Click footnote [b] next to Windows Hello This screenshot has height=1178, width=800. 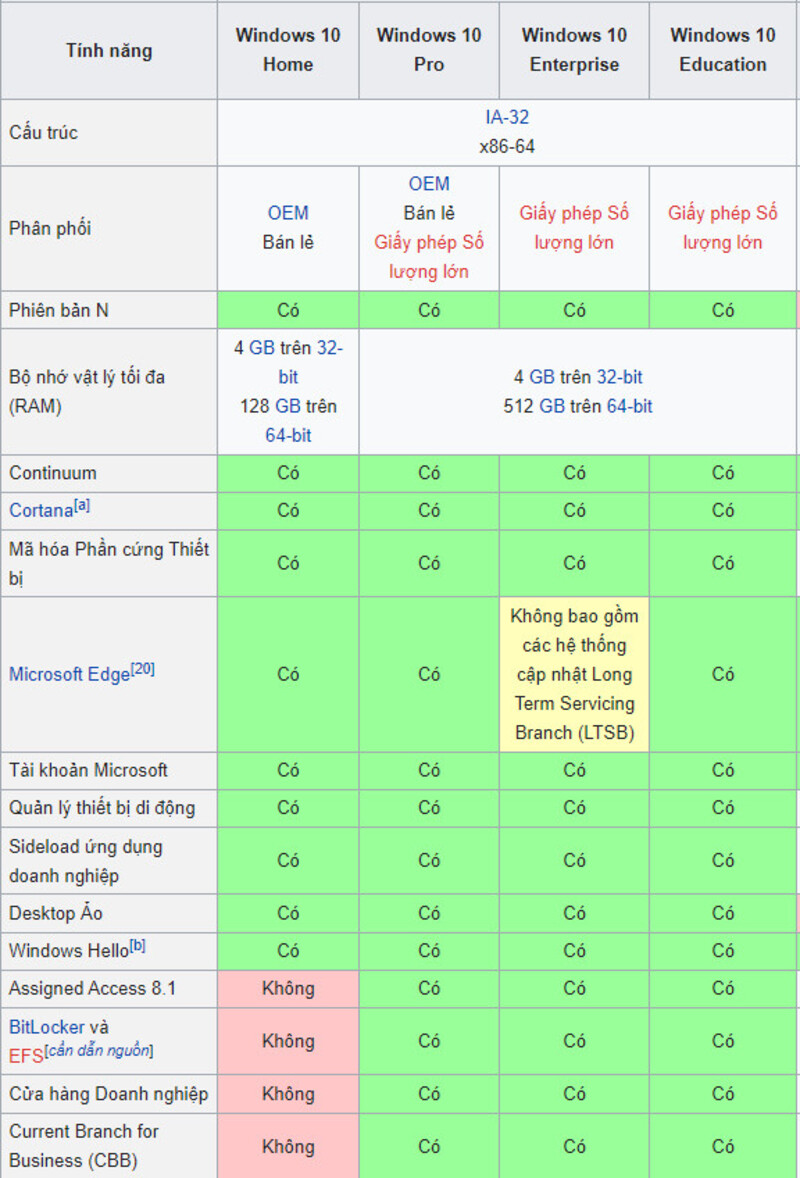click(x=137, y=946)
